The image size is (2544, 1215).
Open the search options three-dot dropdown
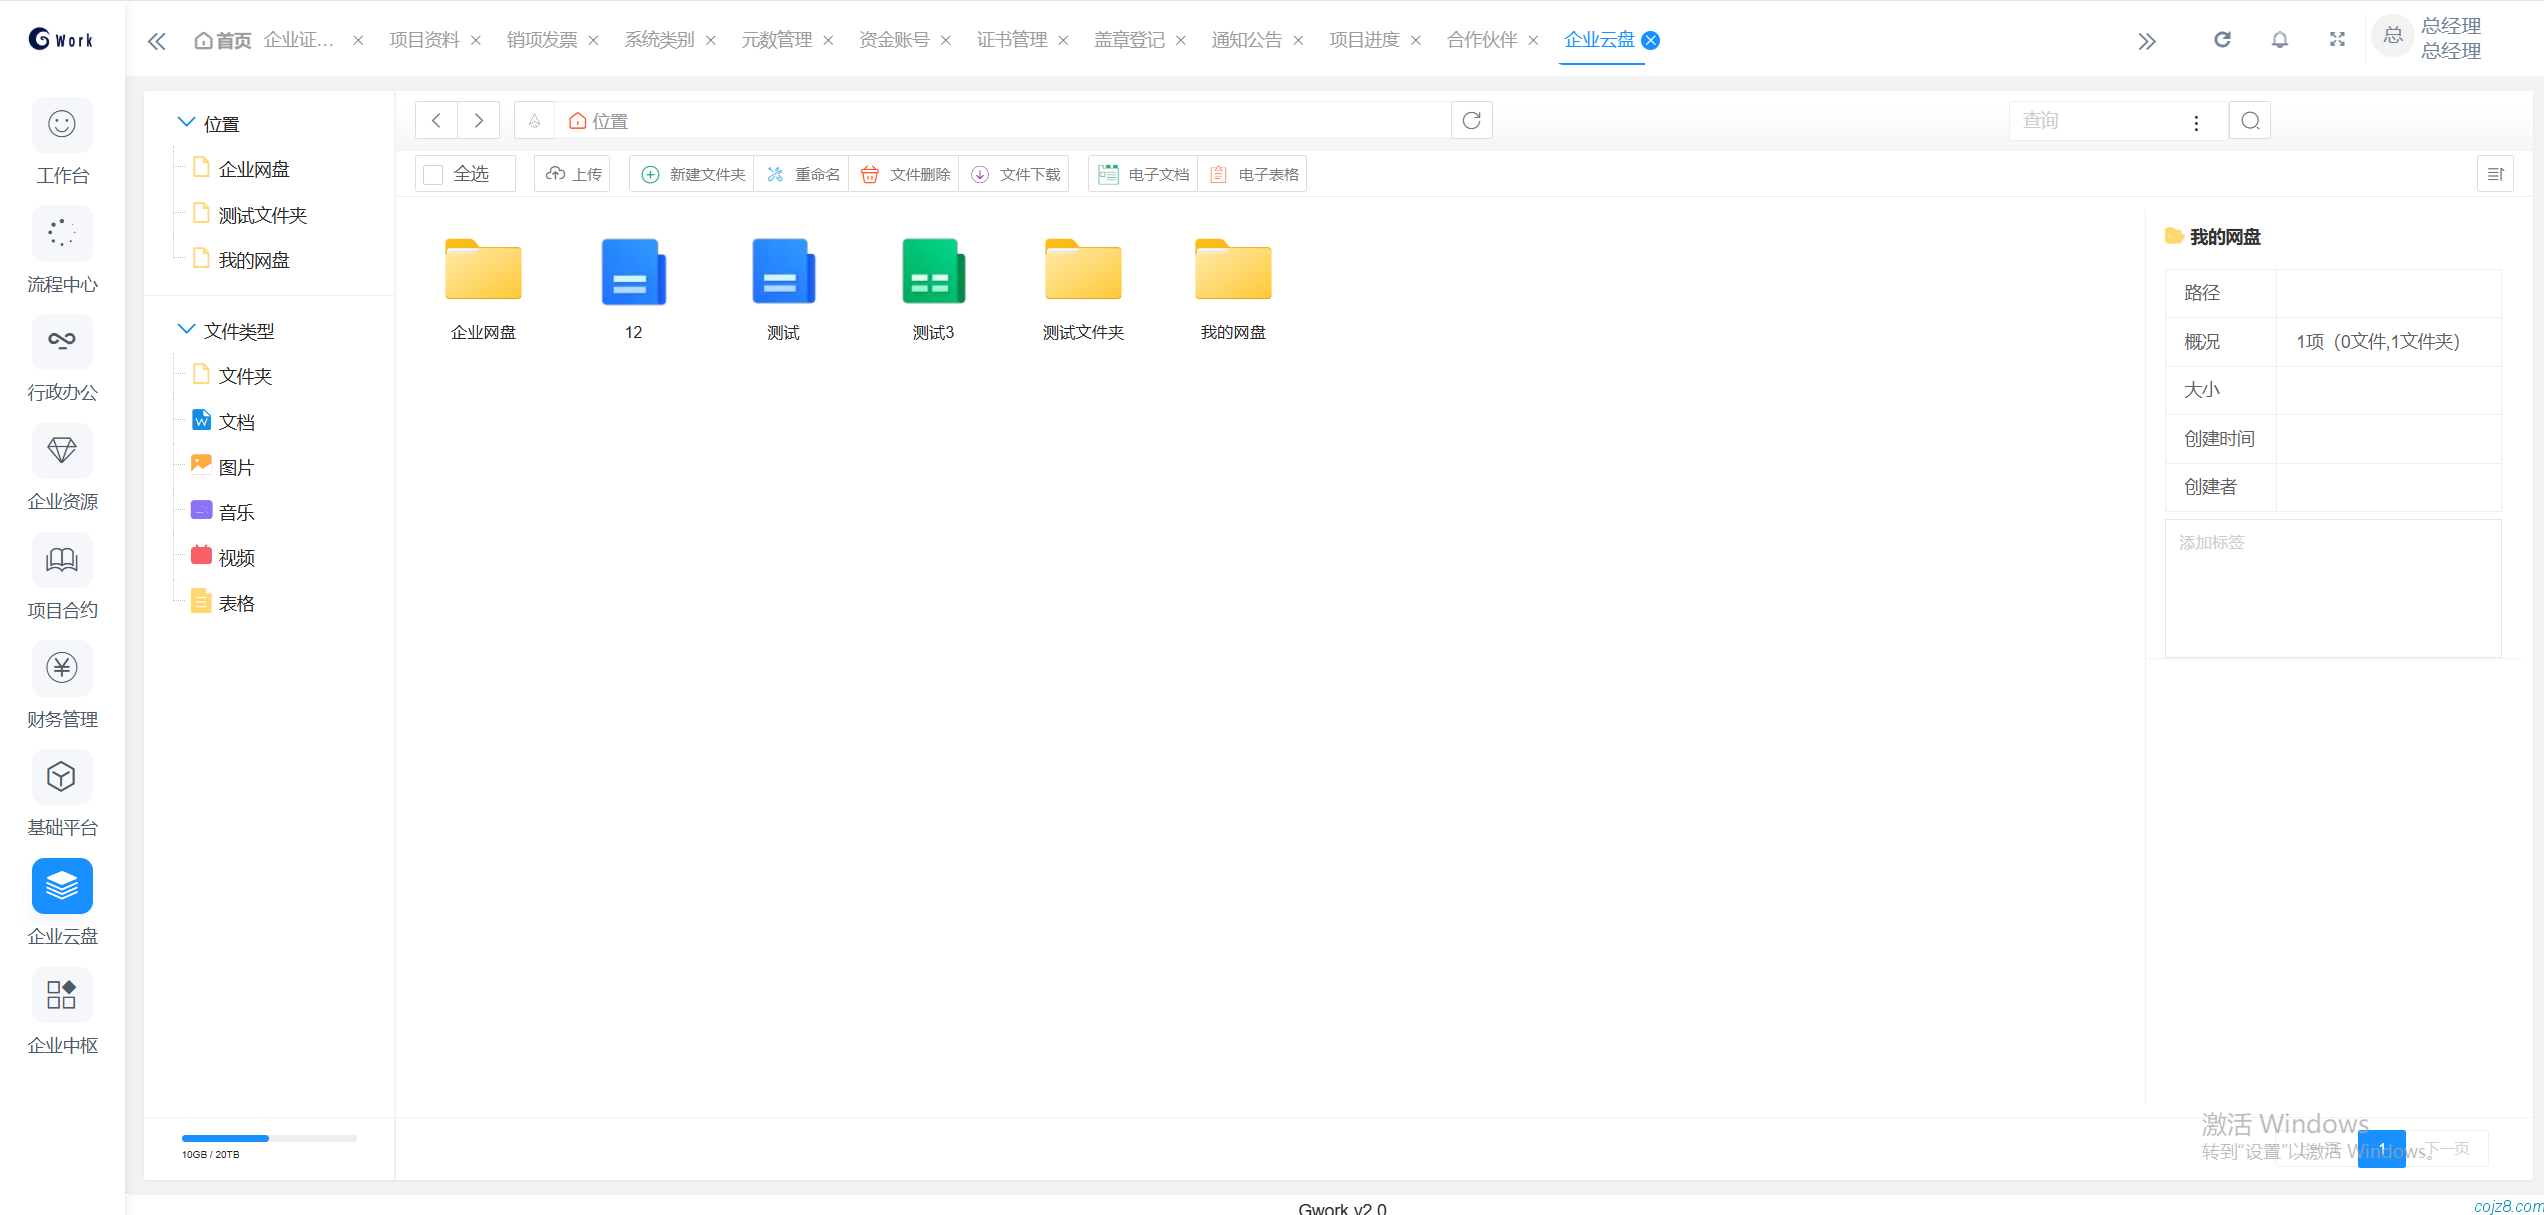[x=2196, y=122]
